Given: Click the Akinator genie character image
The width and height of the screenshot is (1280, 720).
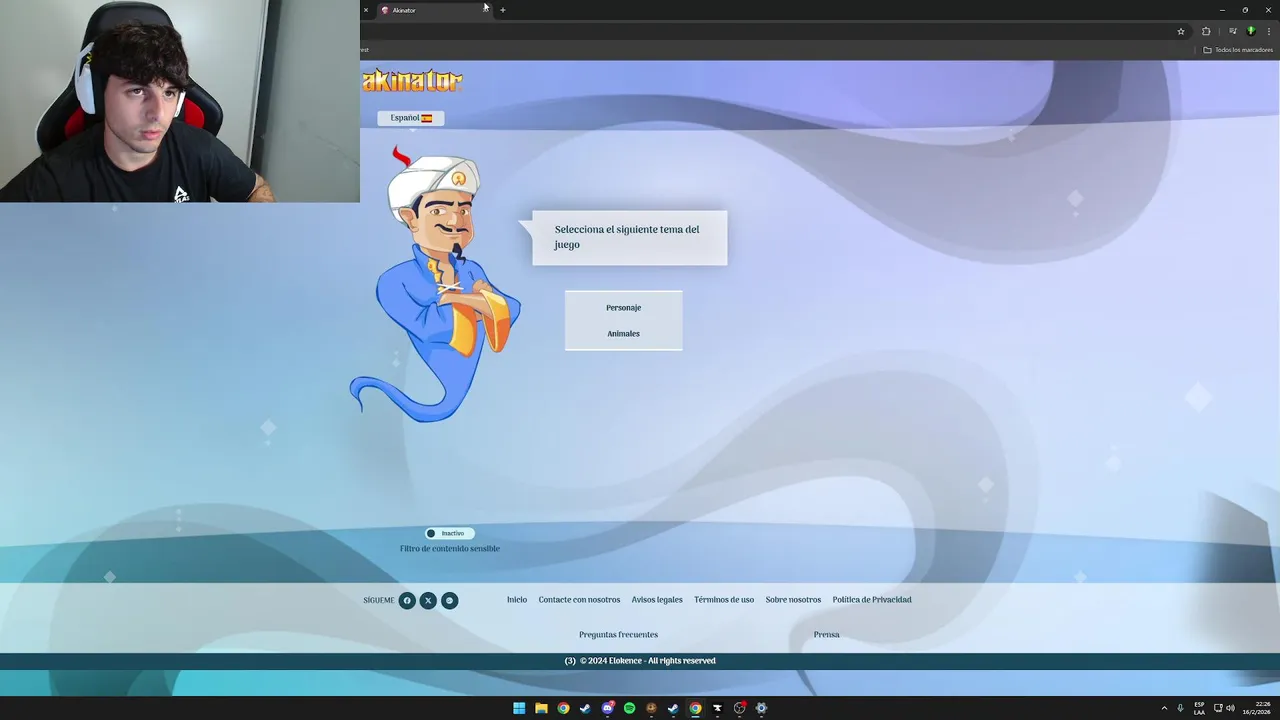Looking at the screenshot, I should pyautogui.click(x=436, y=284).
